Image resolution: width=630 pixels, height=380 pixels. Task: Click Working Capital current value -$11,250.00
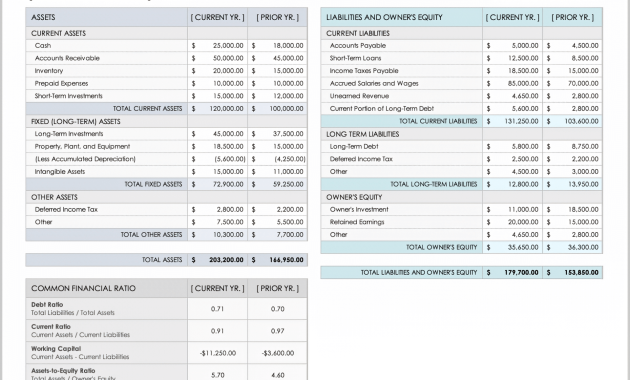click(217, 353)
